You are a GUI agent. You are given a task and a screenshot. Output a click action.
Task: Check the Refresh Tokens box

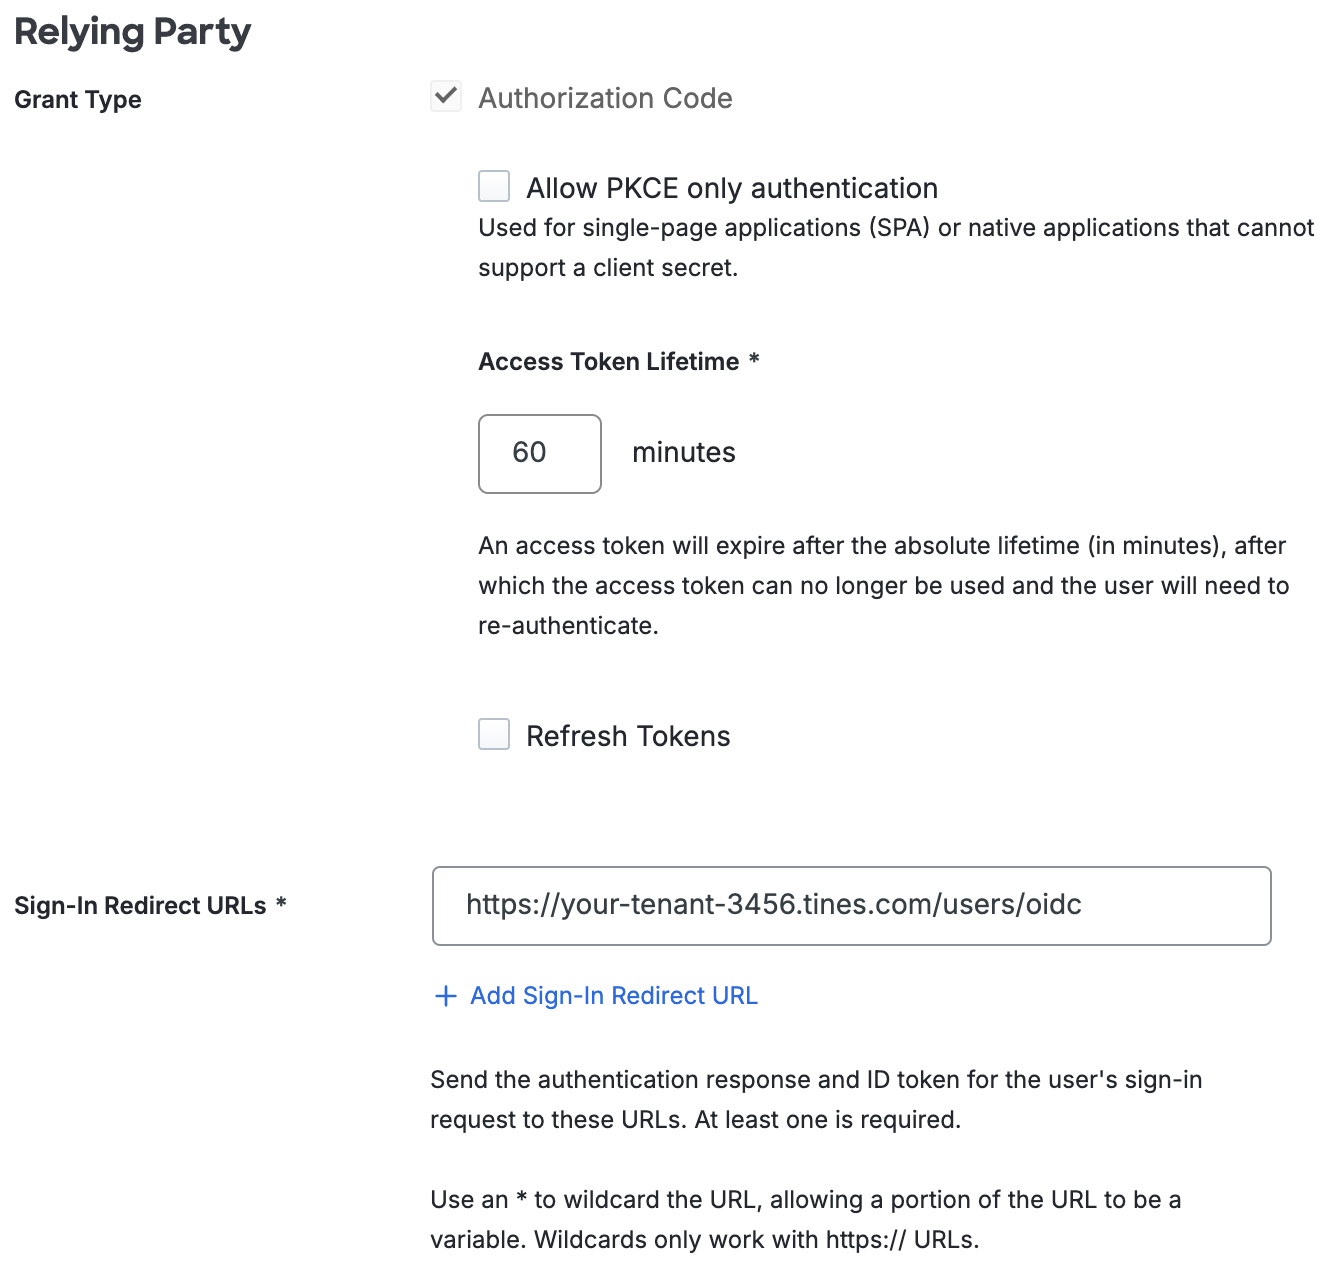coord(494,735)
